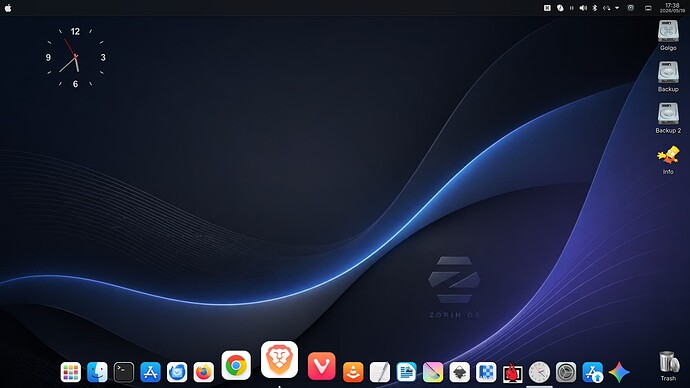The image size is (690, 388).
Task: Open the Brave browser from the dock
Action: click(279, 359)
